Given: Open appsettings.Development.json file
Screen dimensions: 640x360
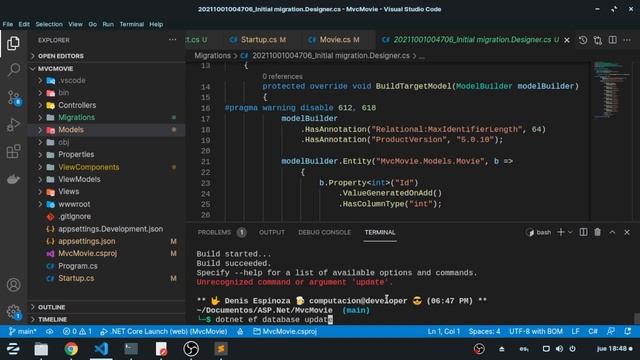Looking at the screenshot, I should click(106, 229).
